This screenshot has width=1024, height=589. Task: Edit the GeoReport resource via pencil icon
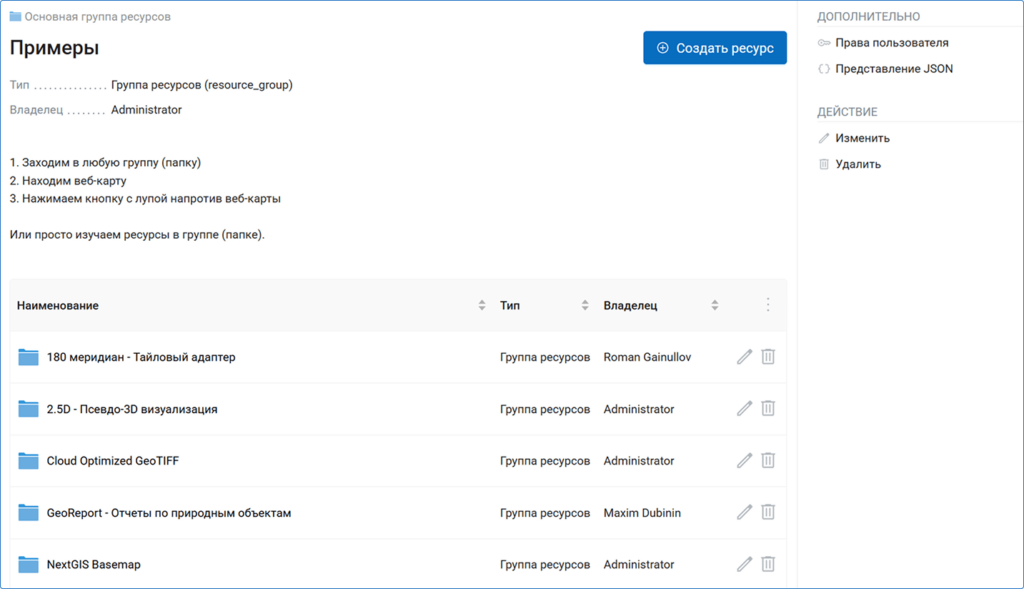[744, 512]
